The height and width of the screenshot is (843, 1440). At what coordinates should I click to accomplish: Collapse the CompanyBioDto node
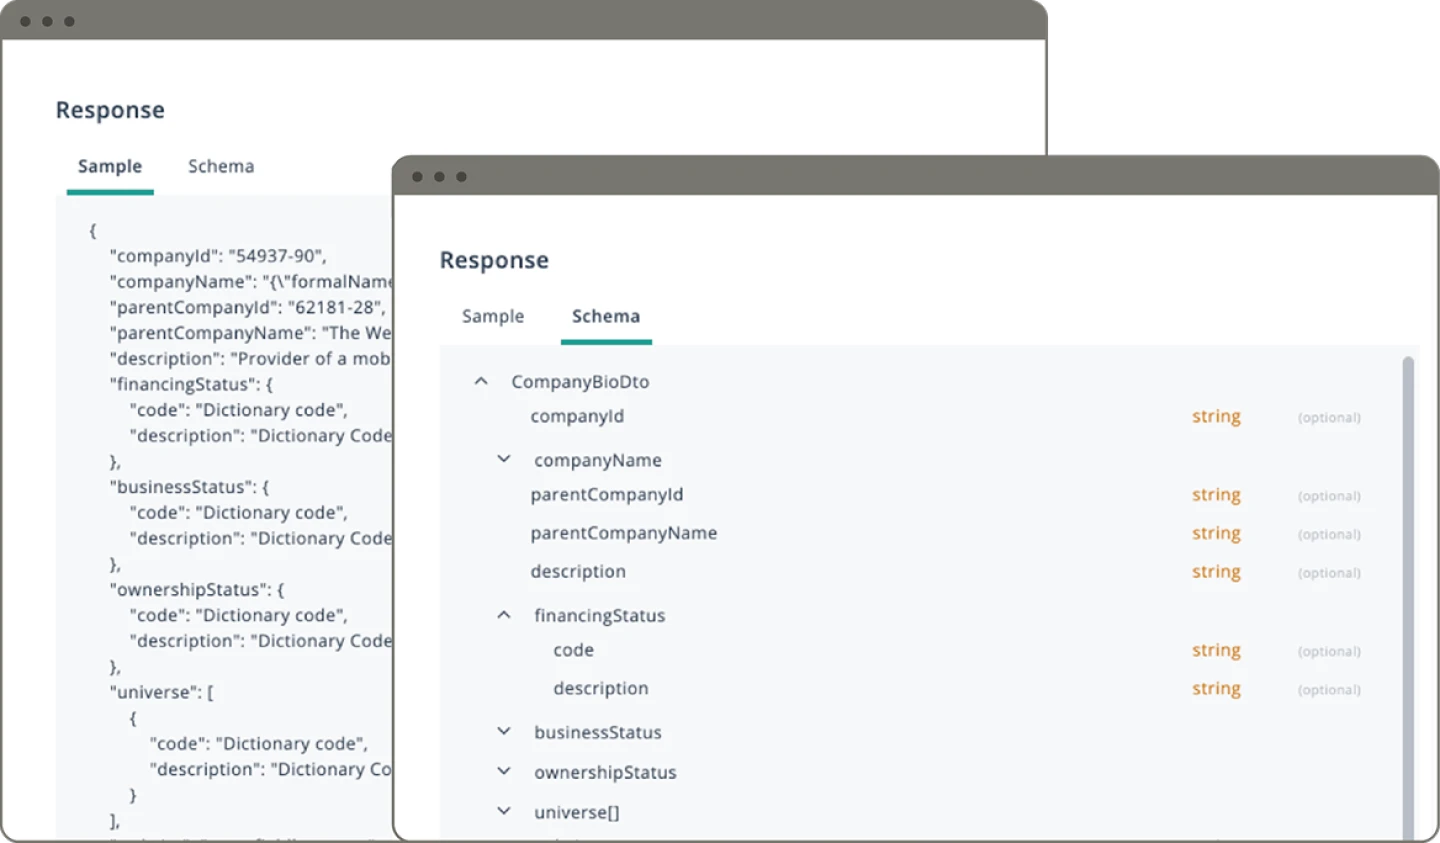(481, 381)
